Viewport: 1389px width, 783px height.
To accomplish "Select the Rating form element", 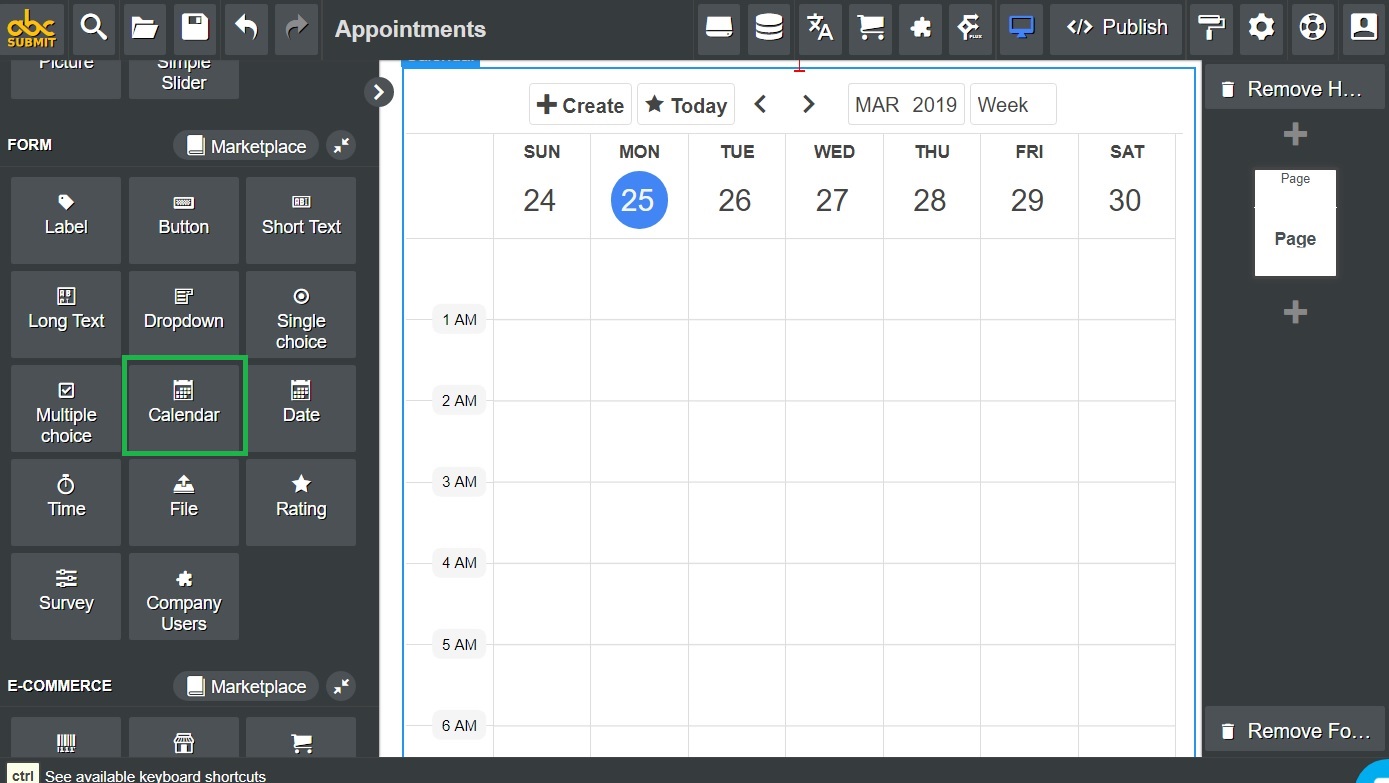I will [300, 501].
